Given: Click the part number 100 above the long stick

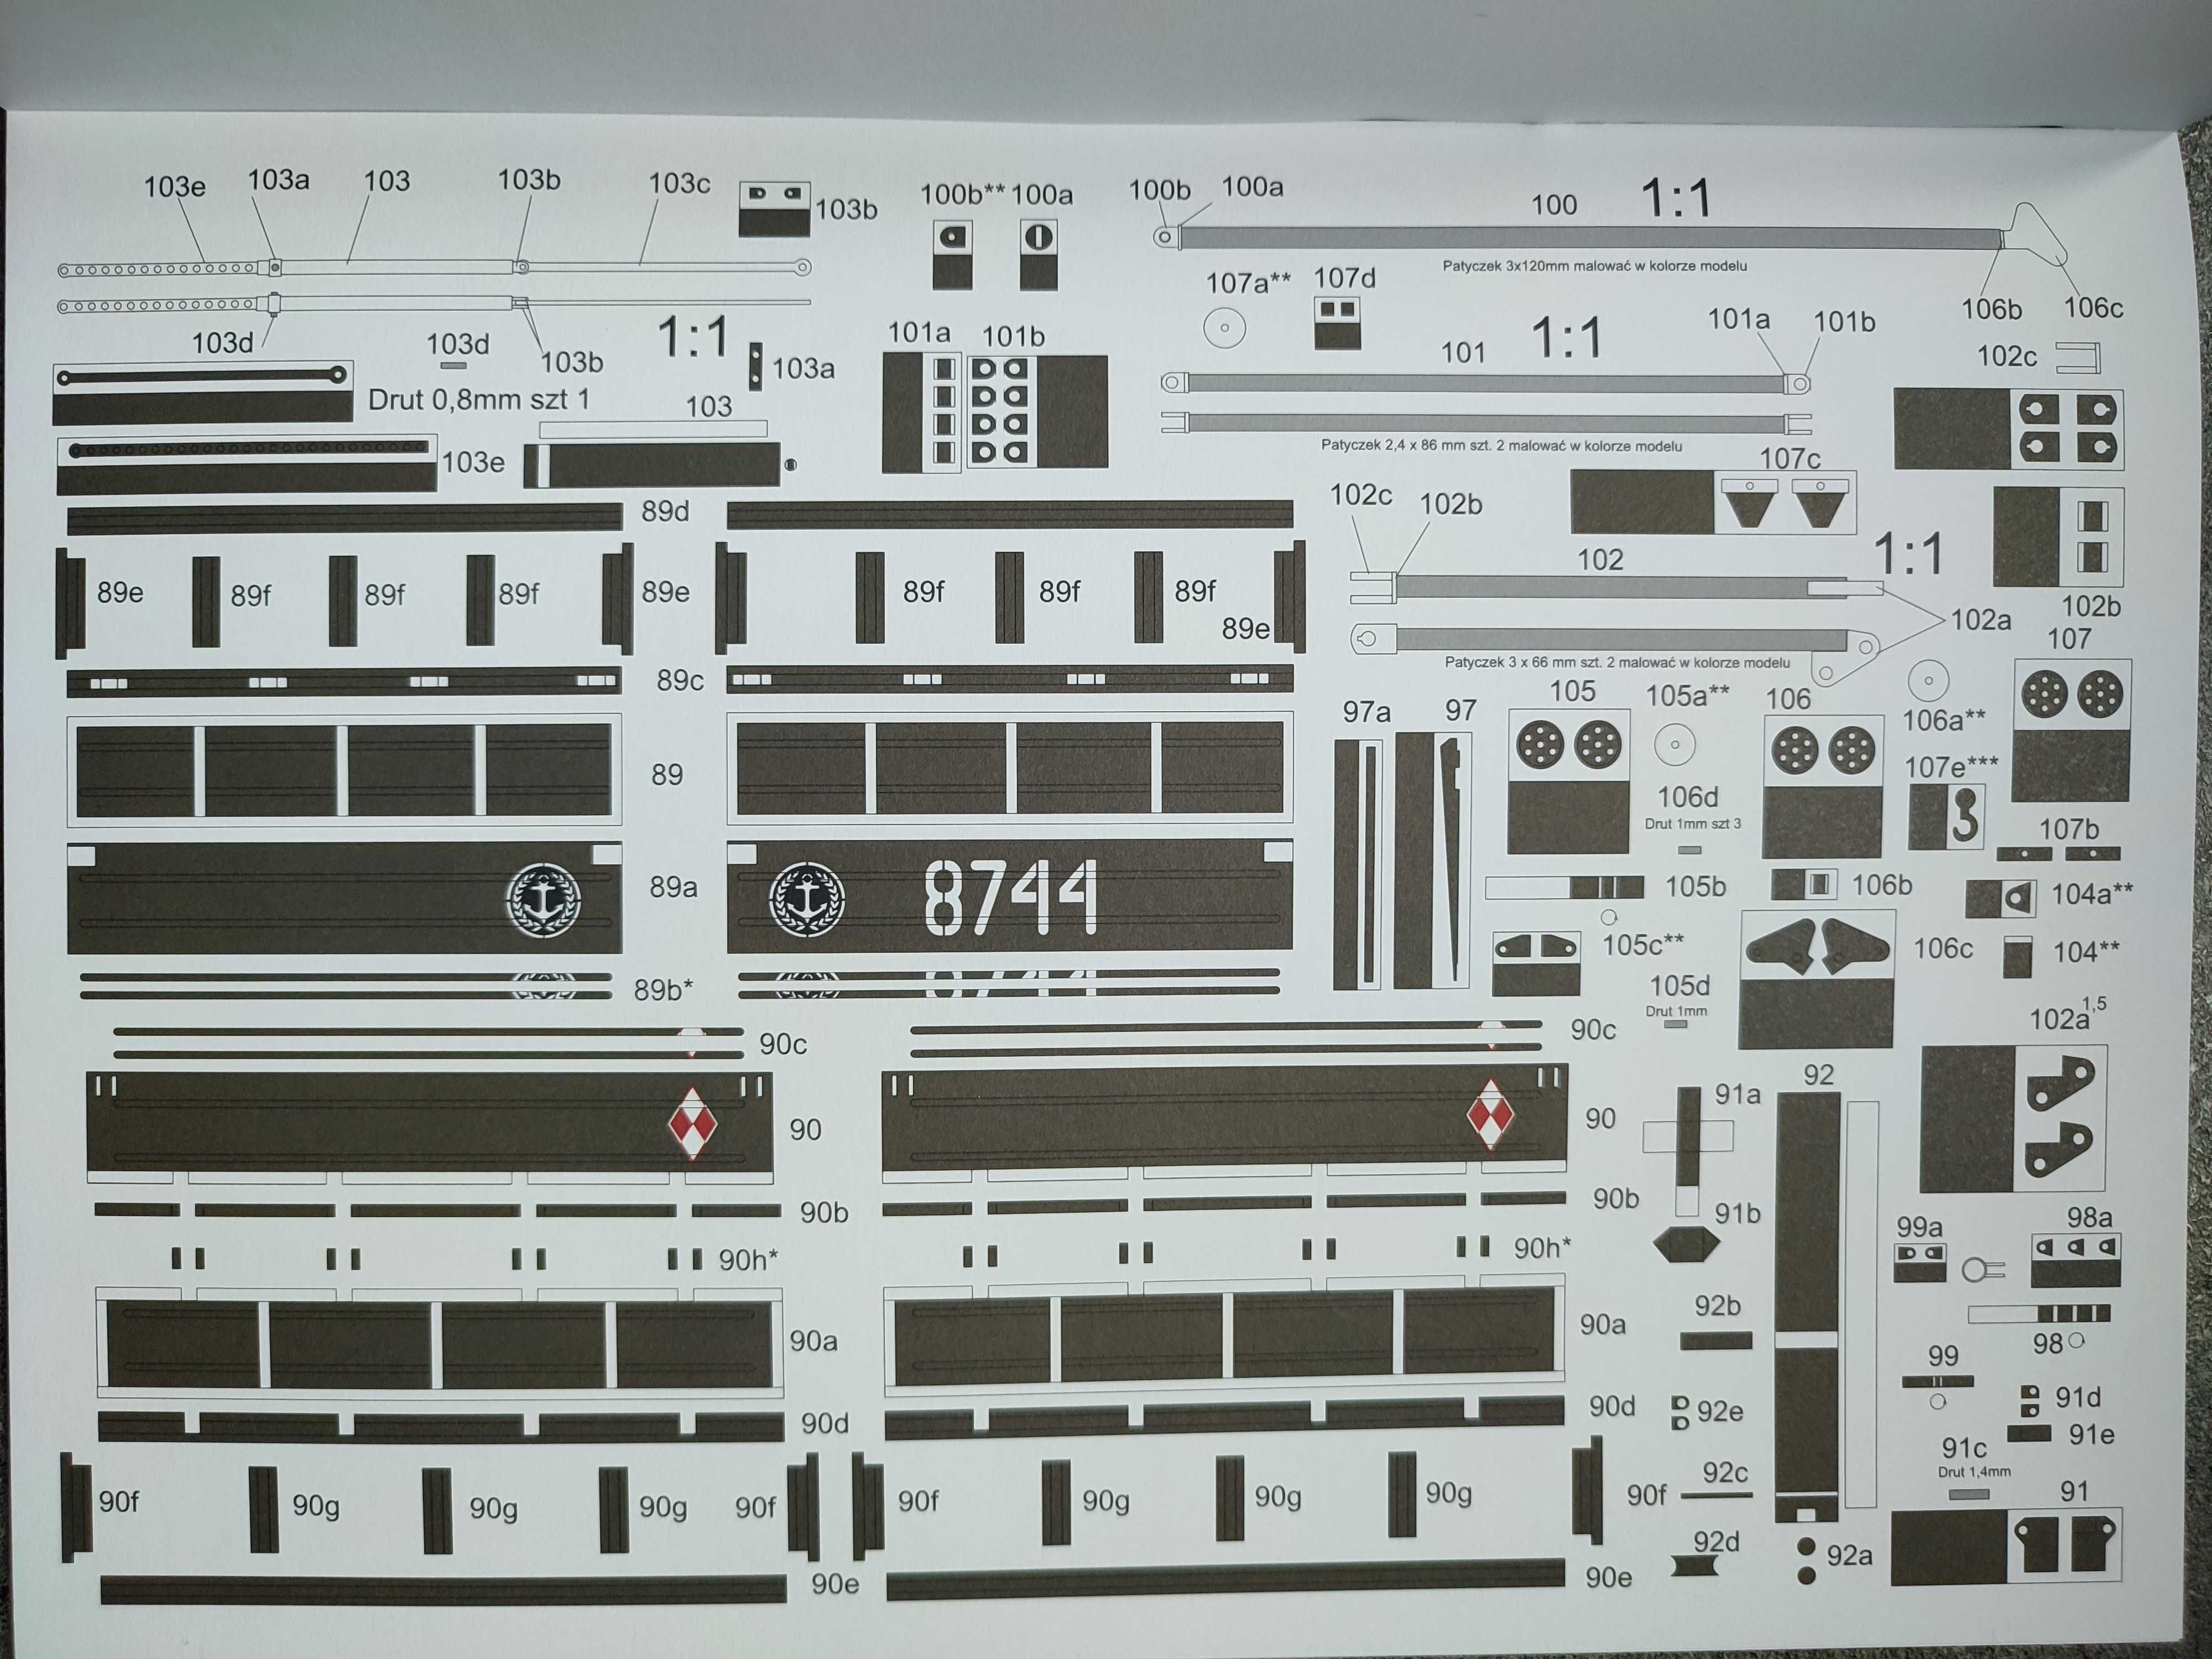Looking at the screenshot, I should click(1554, 205).
